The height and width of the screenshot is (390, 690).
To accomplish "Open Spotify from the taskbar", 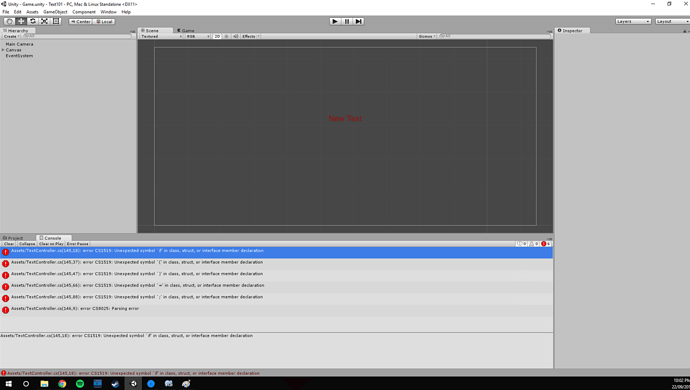I will pos(80,384).
